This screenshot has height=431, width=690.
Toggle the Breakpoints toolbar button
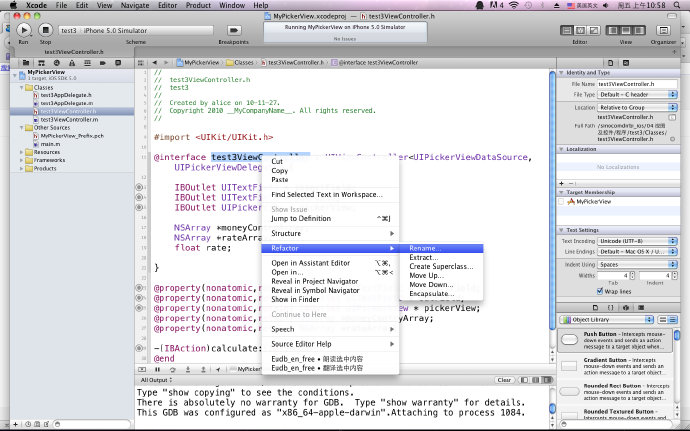tap(234, 30)
